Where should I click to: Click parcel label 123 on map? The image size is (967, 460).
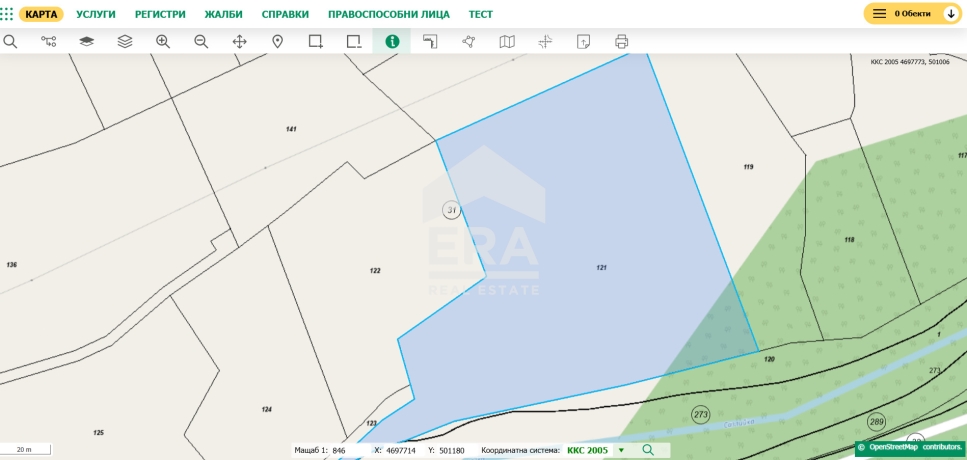(x=371, y=423)
